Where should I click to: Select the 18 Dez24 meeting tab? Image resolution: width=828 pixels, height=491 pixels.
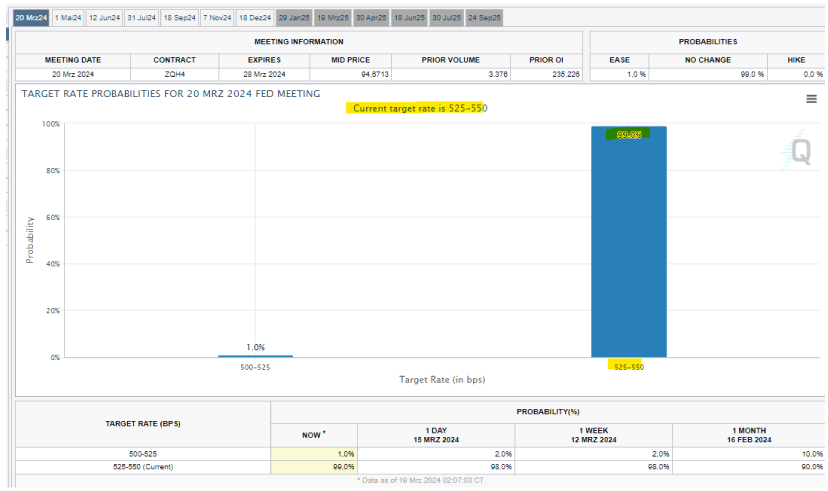click(255, 18)
